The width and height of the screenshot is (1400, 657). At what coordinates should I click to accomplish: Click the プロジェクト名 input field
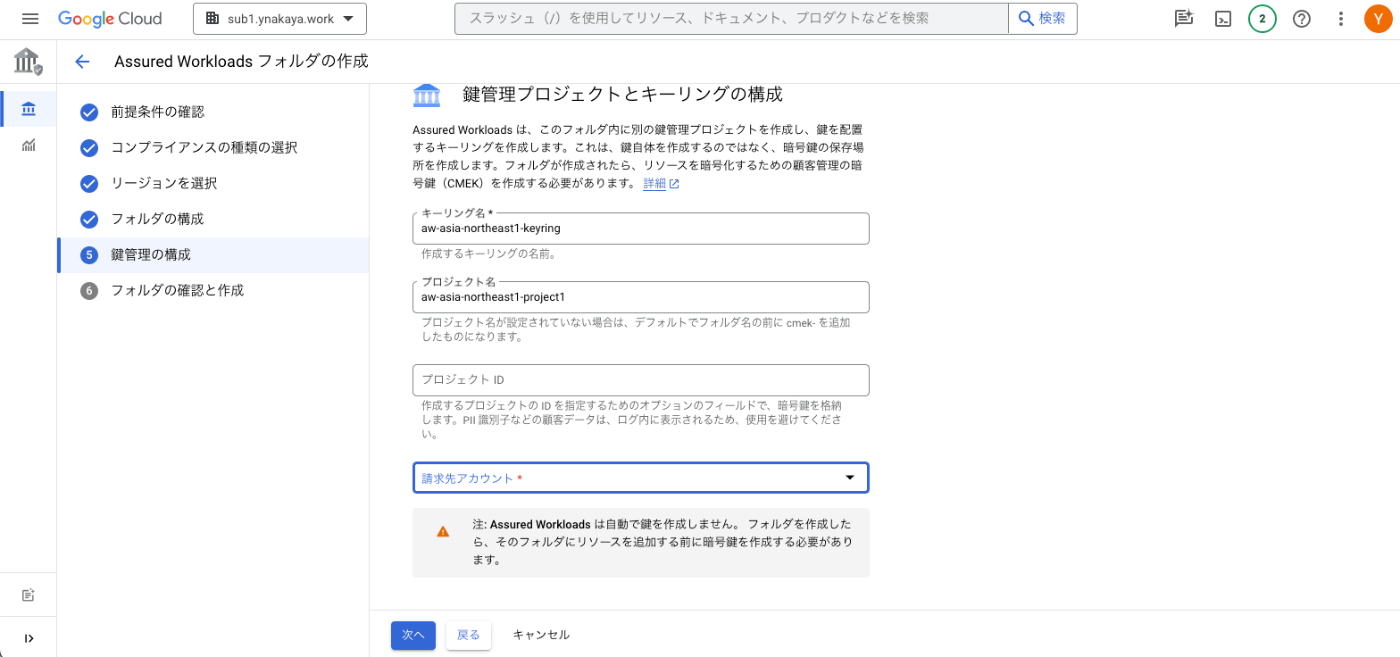641,297
